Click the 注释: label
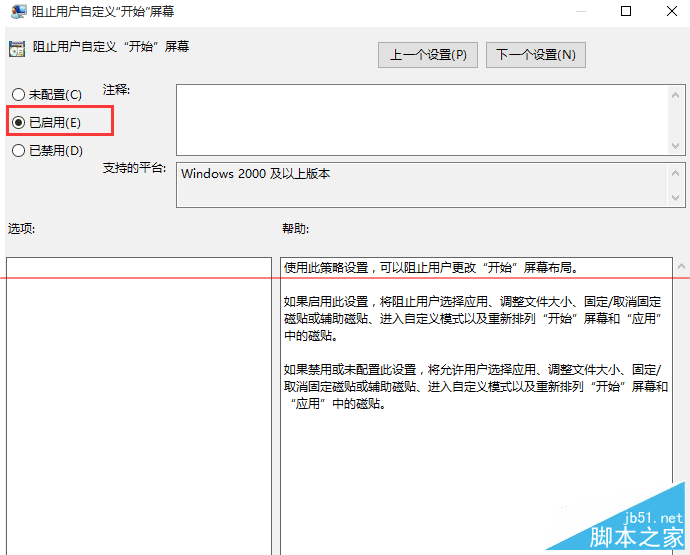The width and height of the screenshot is (690, 555). pos(117,90)
